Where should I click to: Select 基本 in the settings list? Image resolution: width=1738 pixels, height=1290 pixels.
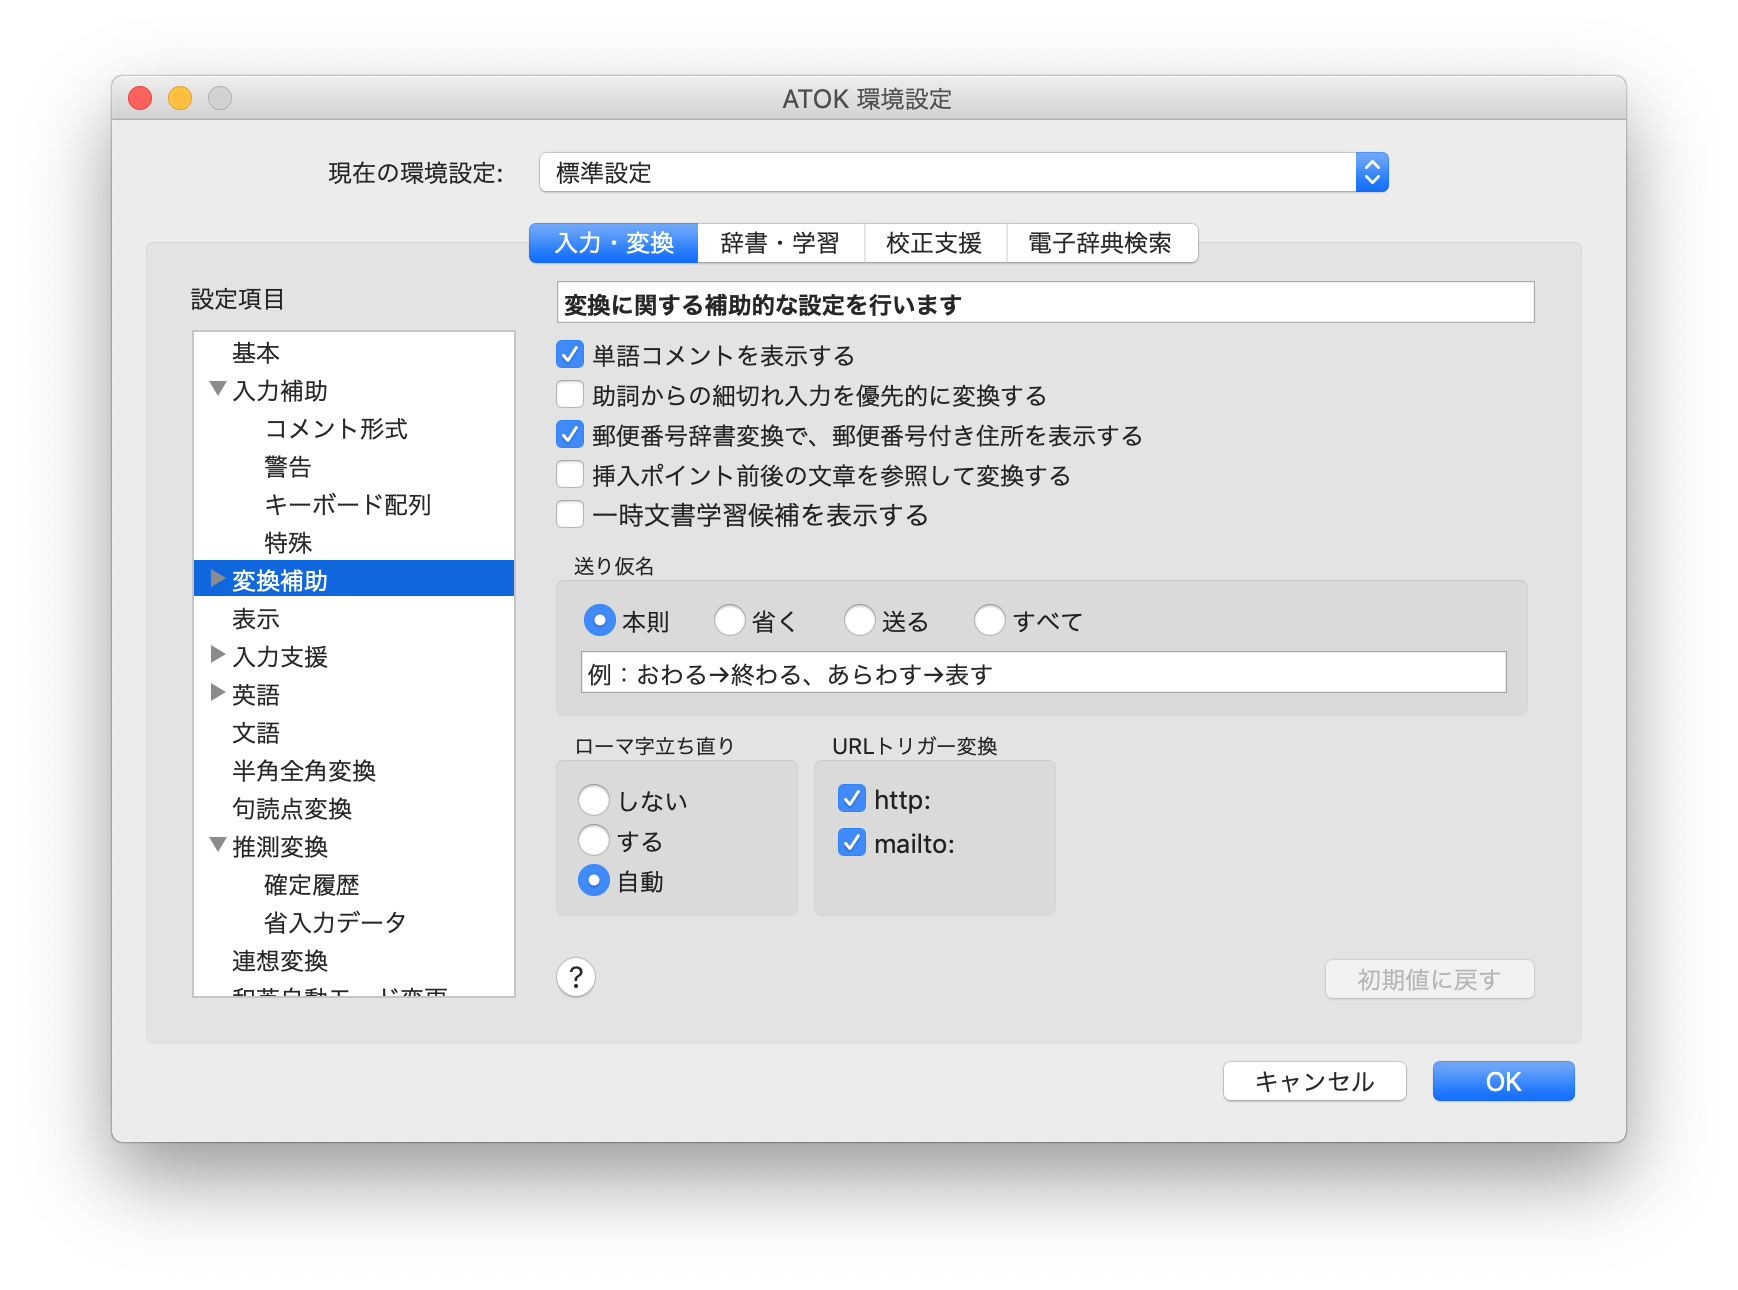coord(354,353)
